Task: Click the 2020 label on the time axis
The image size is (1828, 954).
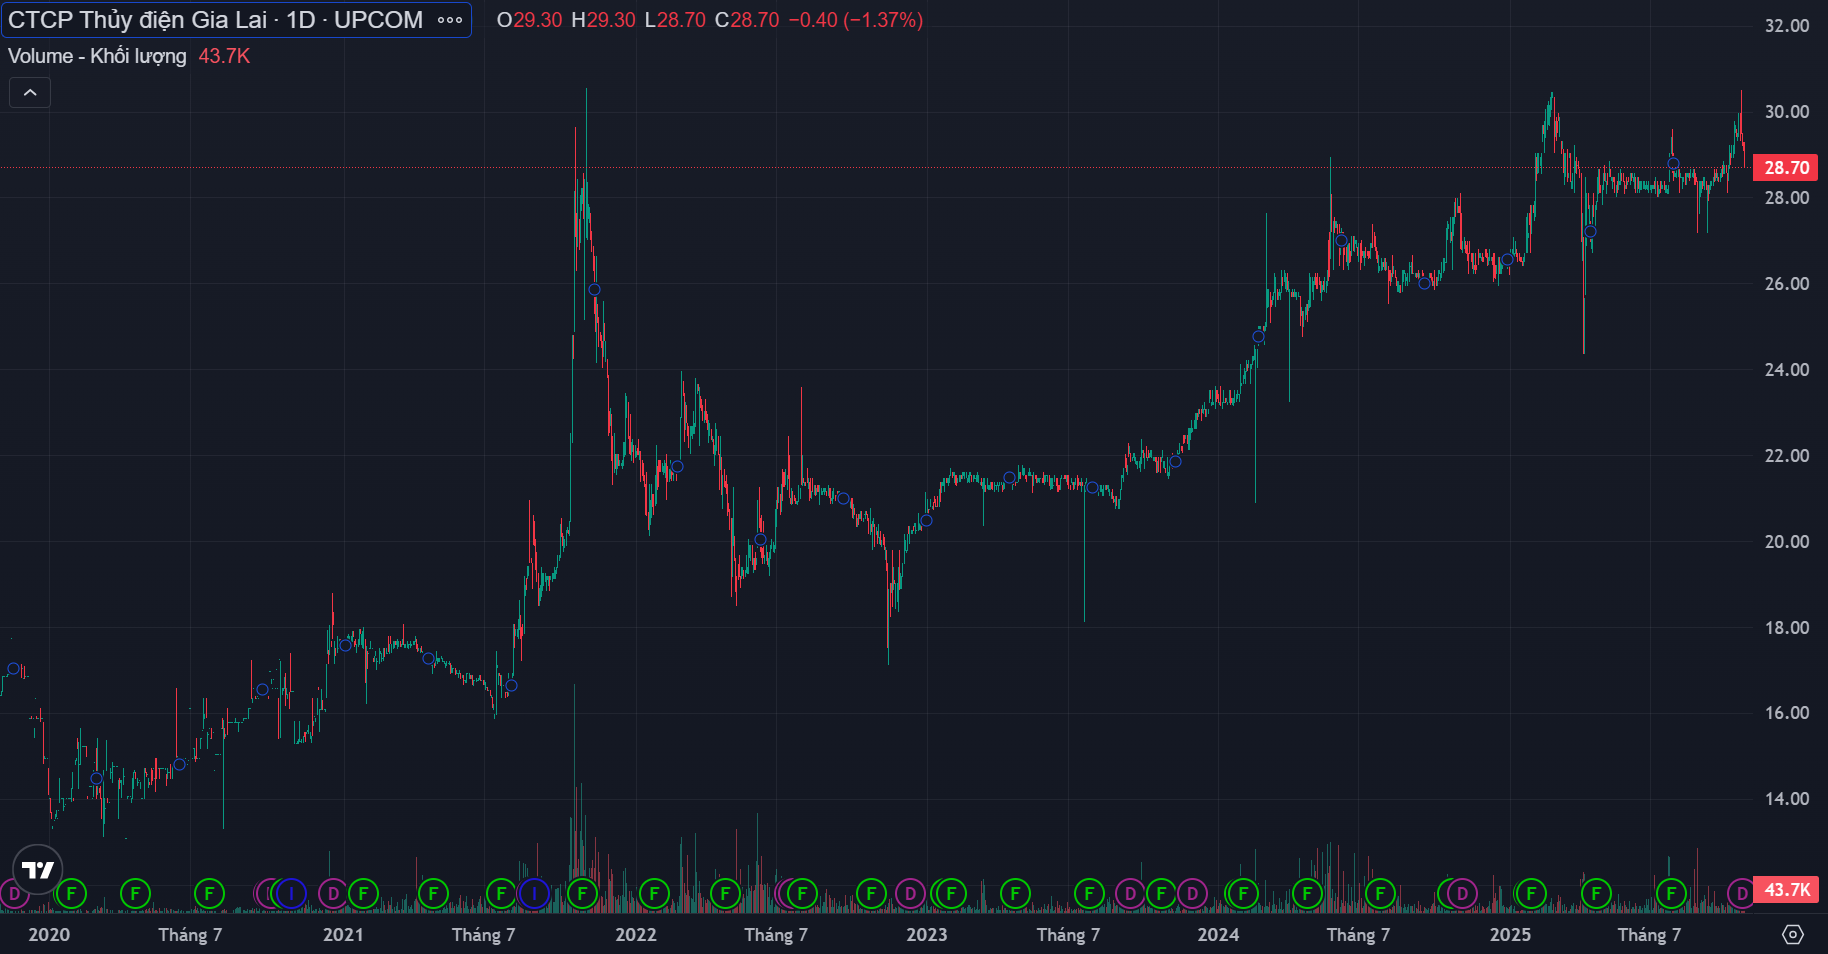Action: [49, 935]
